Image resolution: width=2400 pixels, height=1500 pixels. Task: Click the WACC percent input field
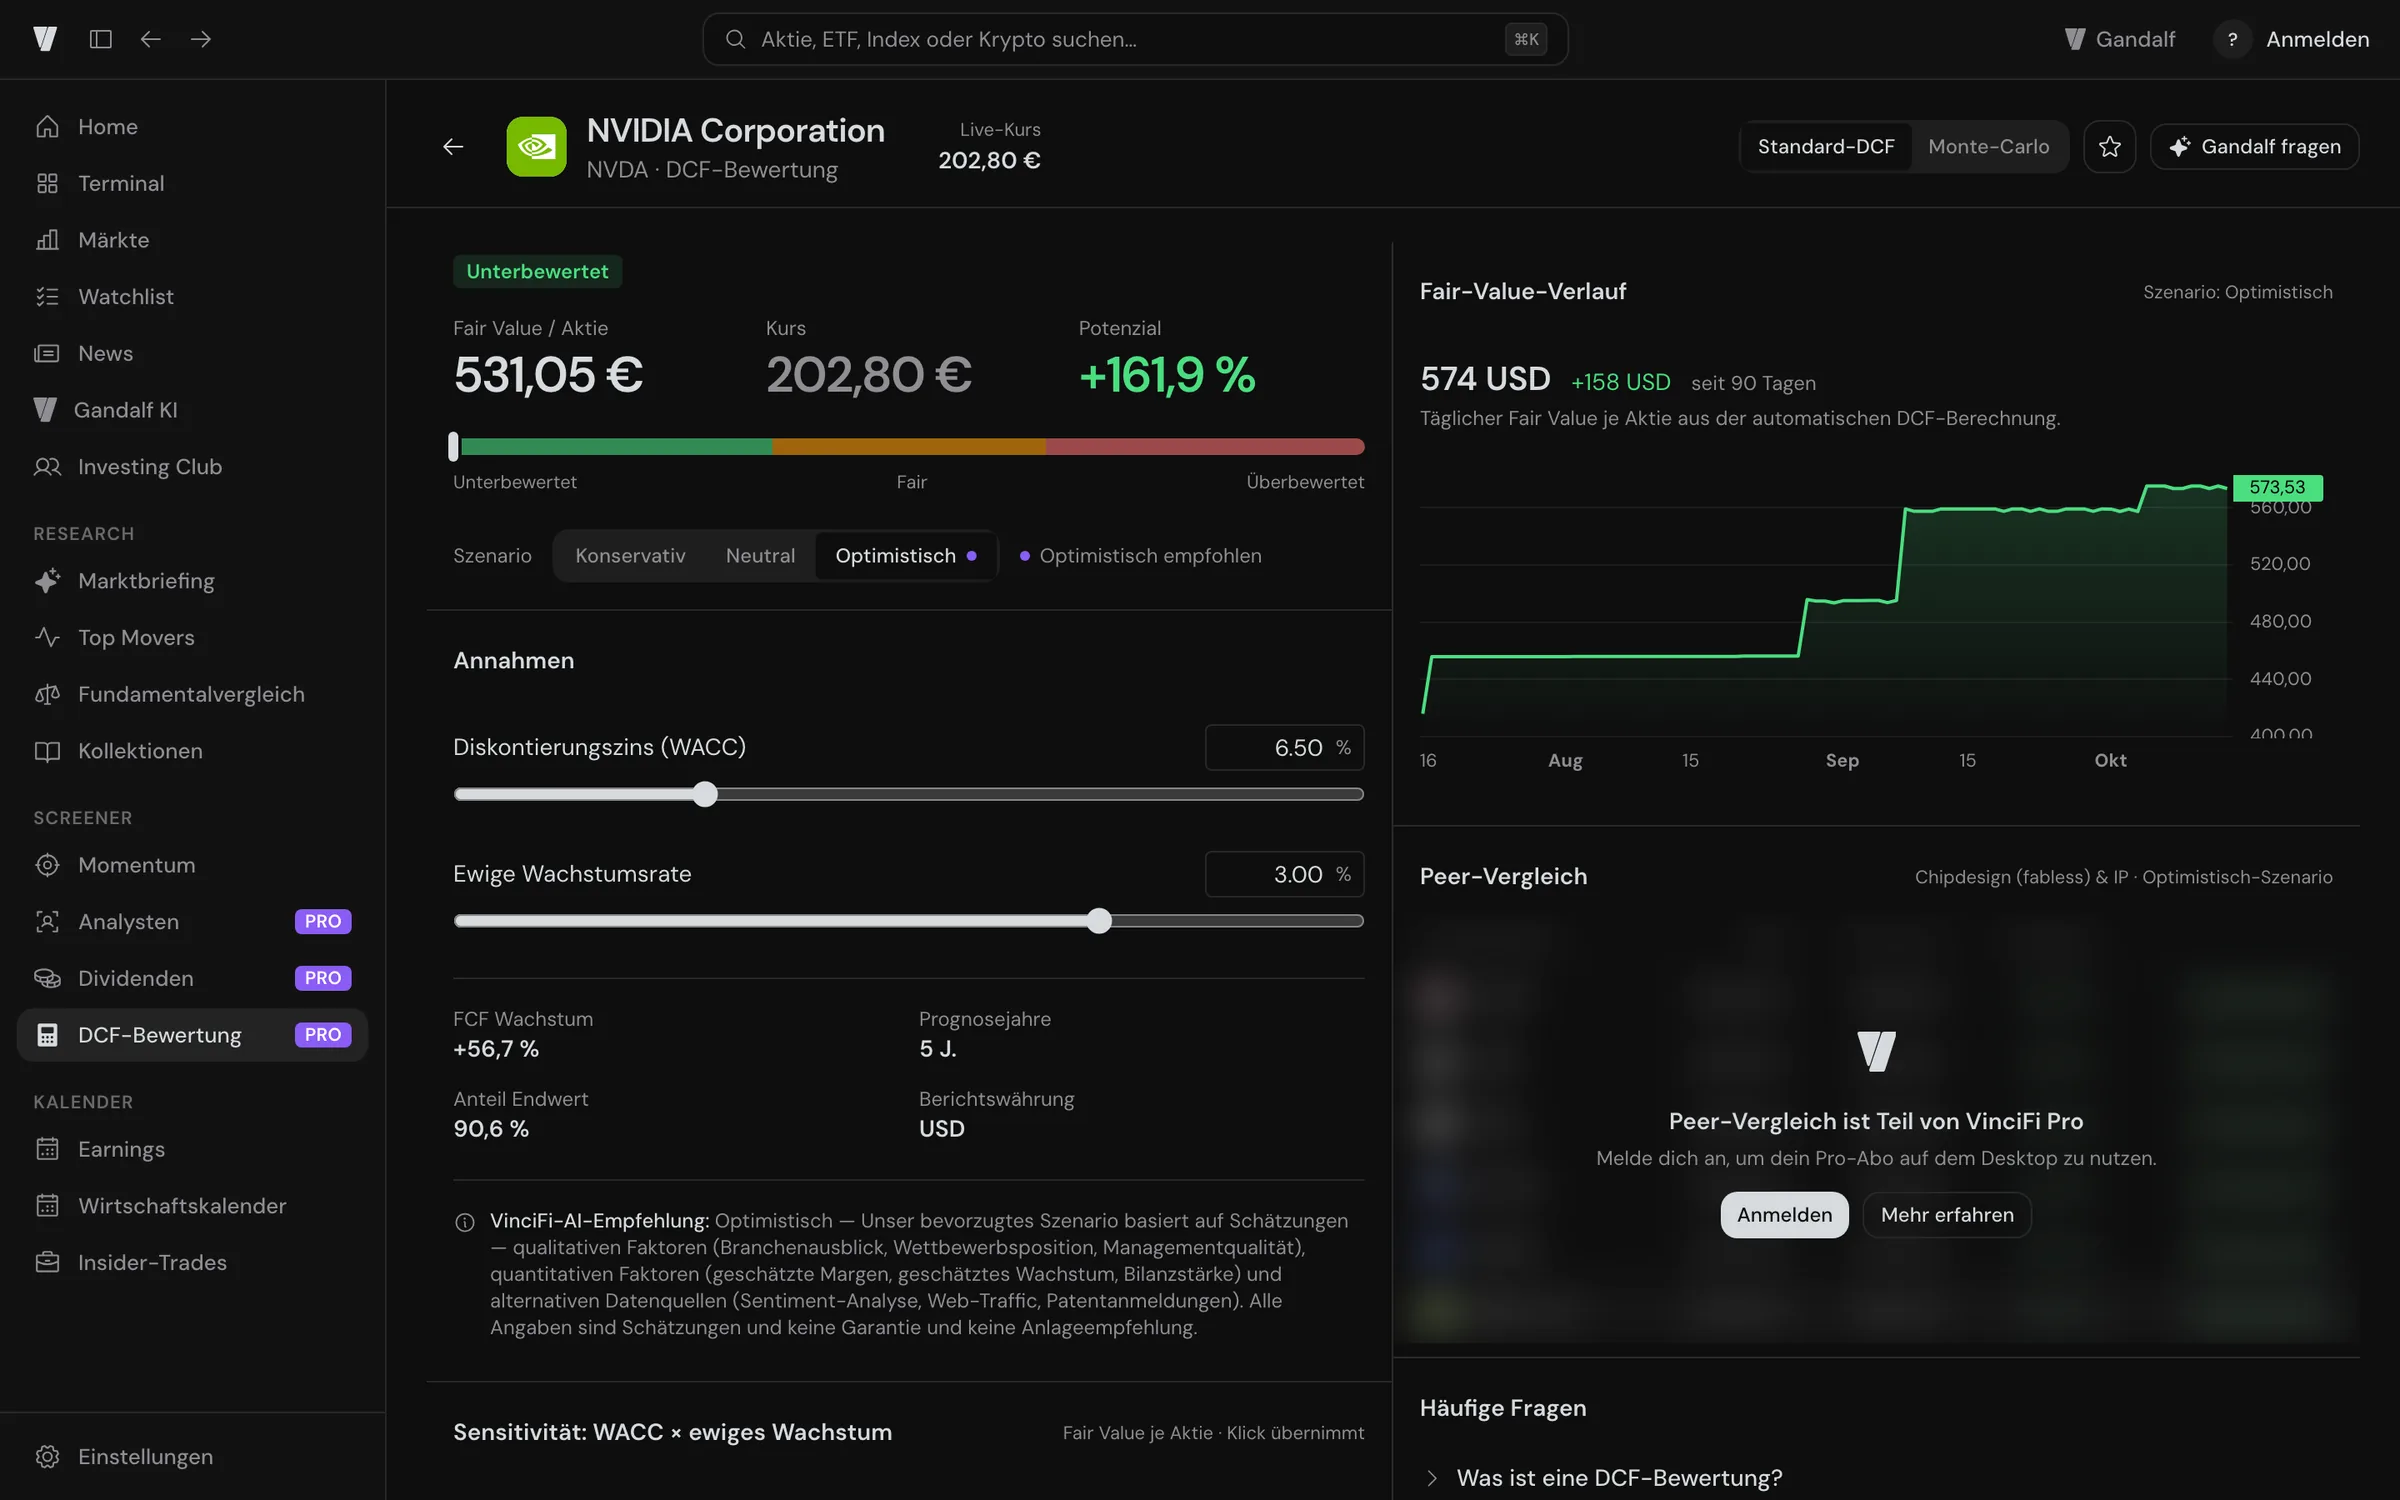pos(1284,748)
